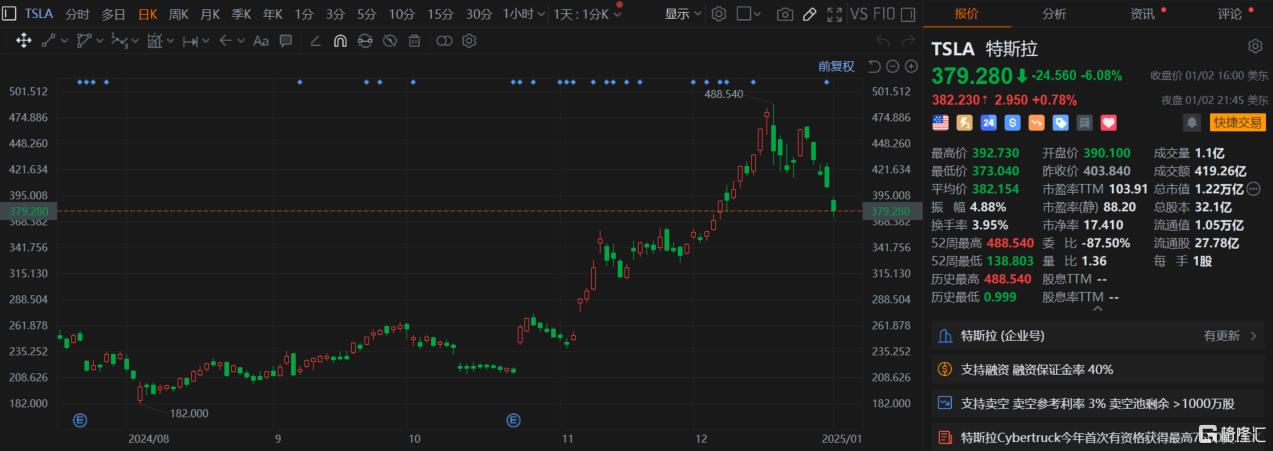Open drawing toolbar settings gear
Image resolution: width=1273 pixels, height=451 pixels.
coord(469,41)
